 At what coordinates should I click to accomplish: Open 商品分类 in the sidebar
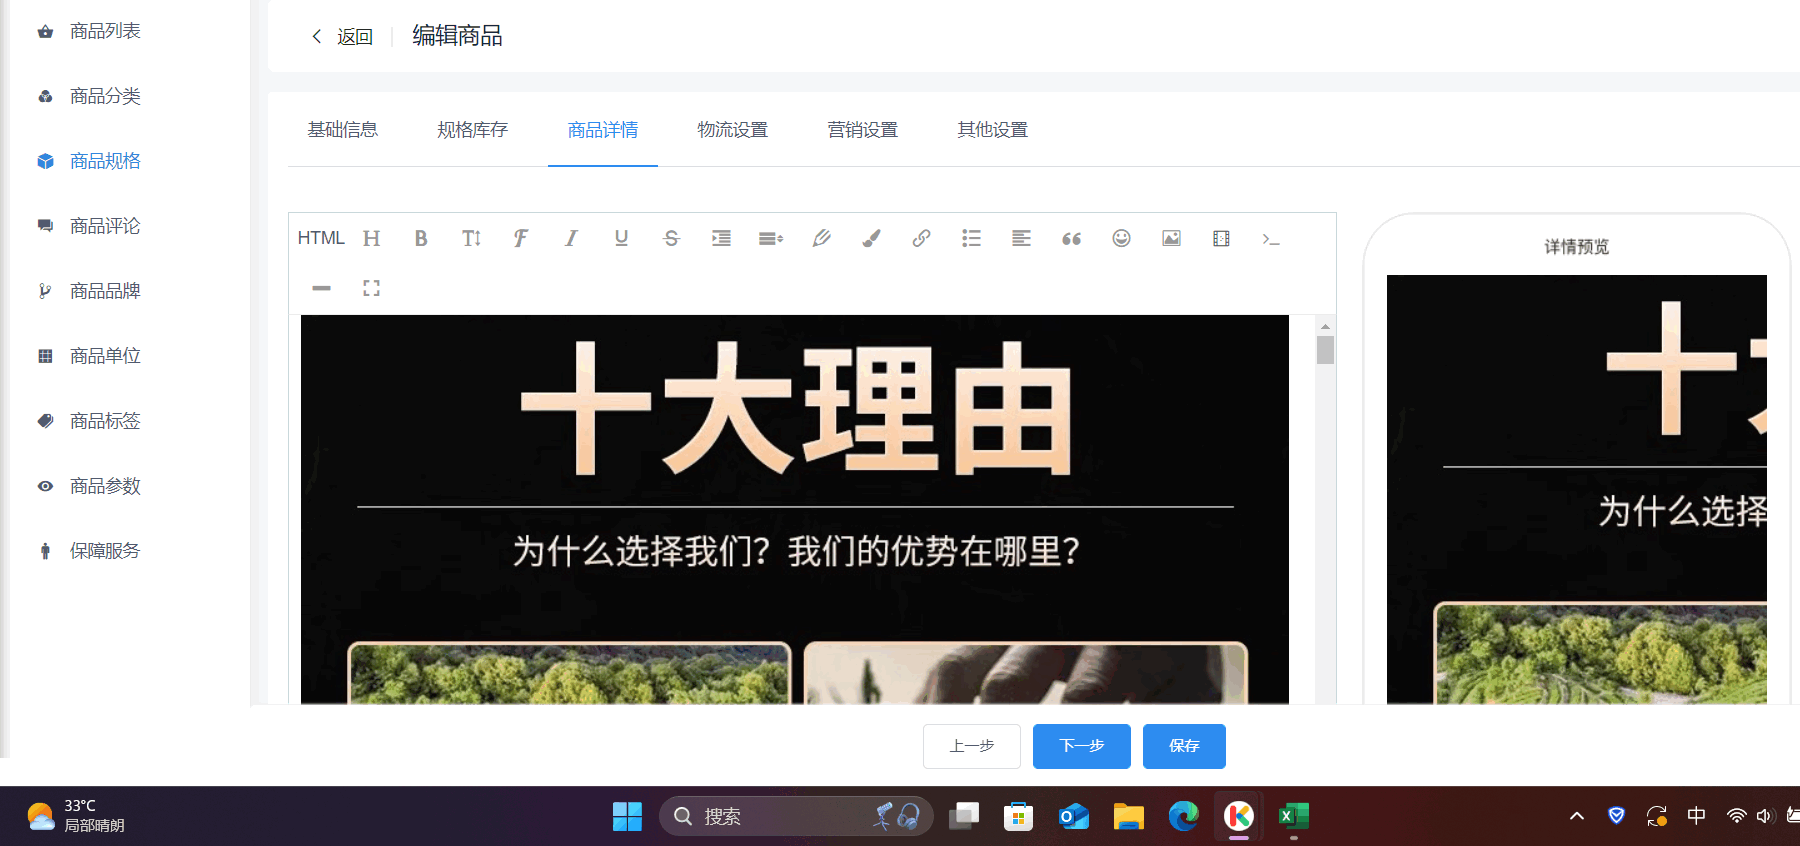point(105,97)
